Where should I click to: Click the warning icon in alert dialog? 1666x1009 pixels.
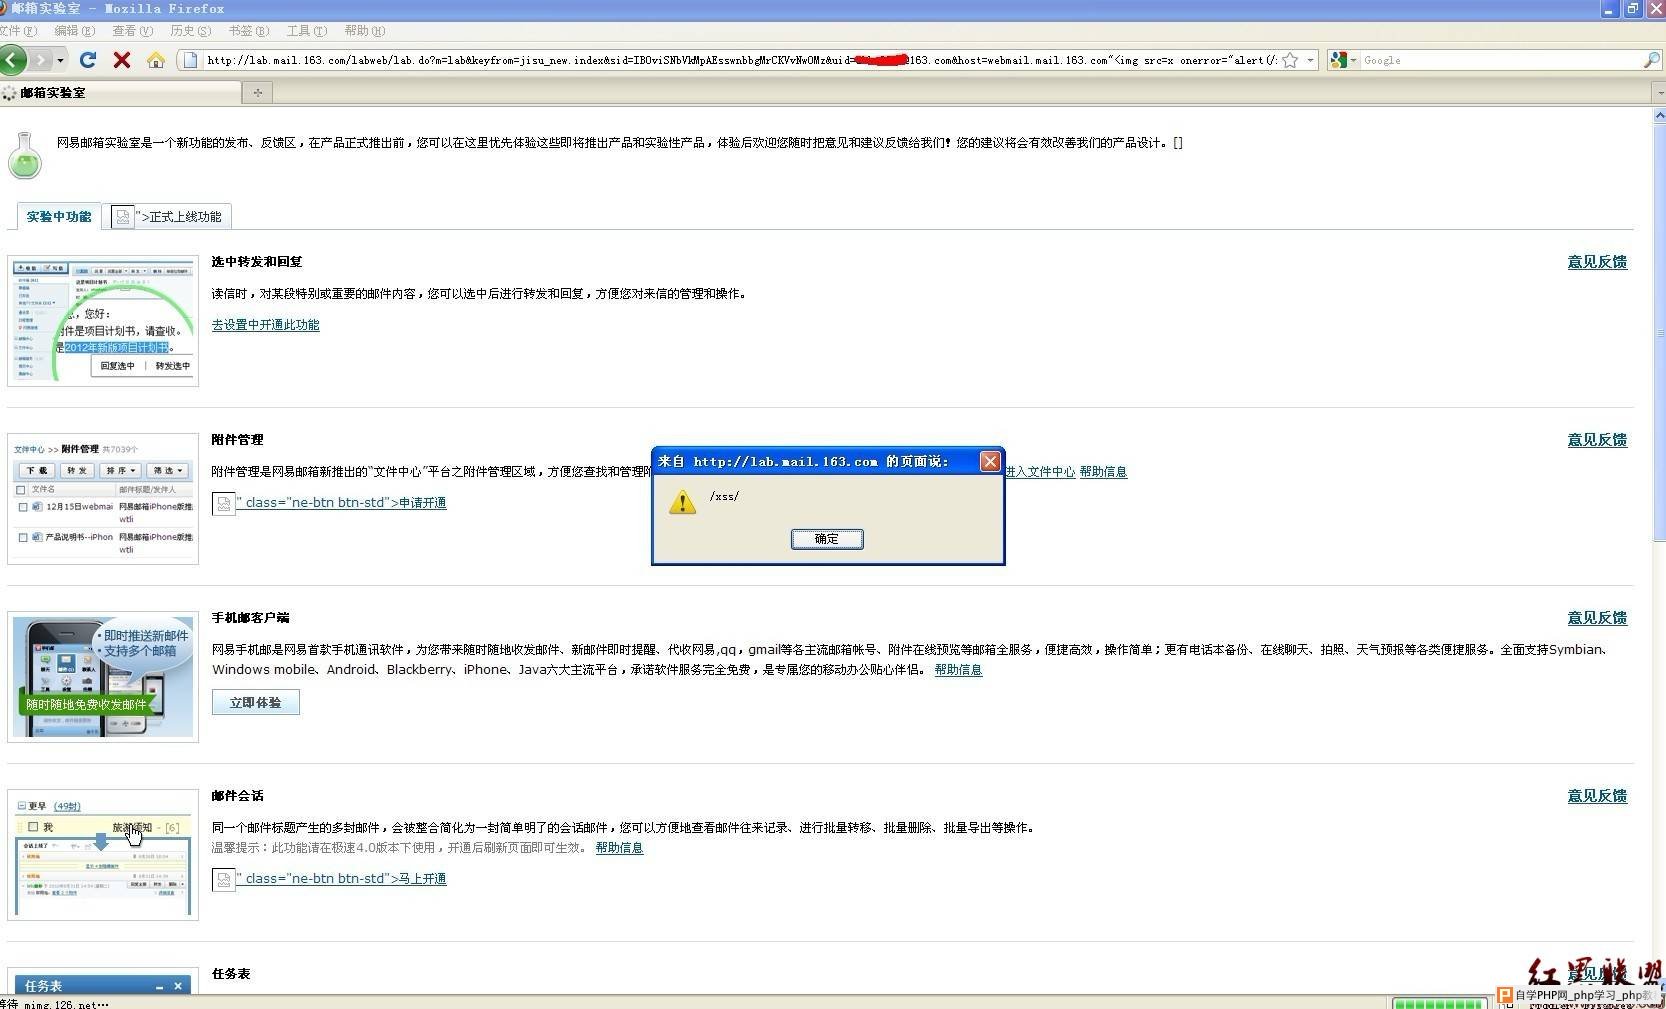pyautogui.click(x=682, y=502)
